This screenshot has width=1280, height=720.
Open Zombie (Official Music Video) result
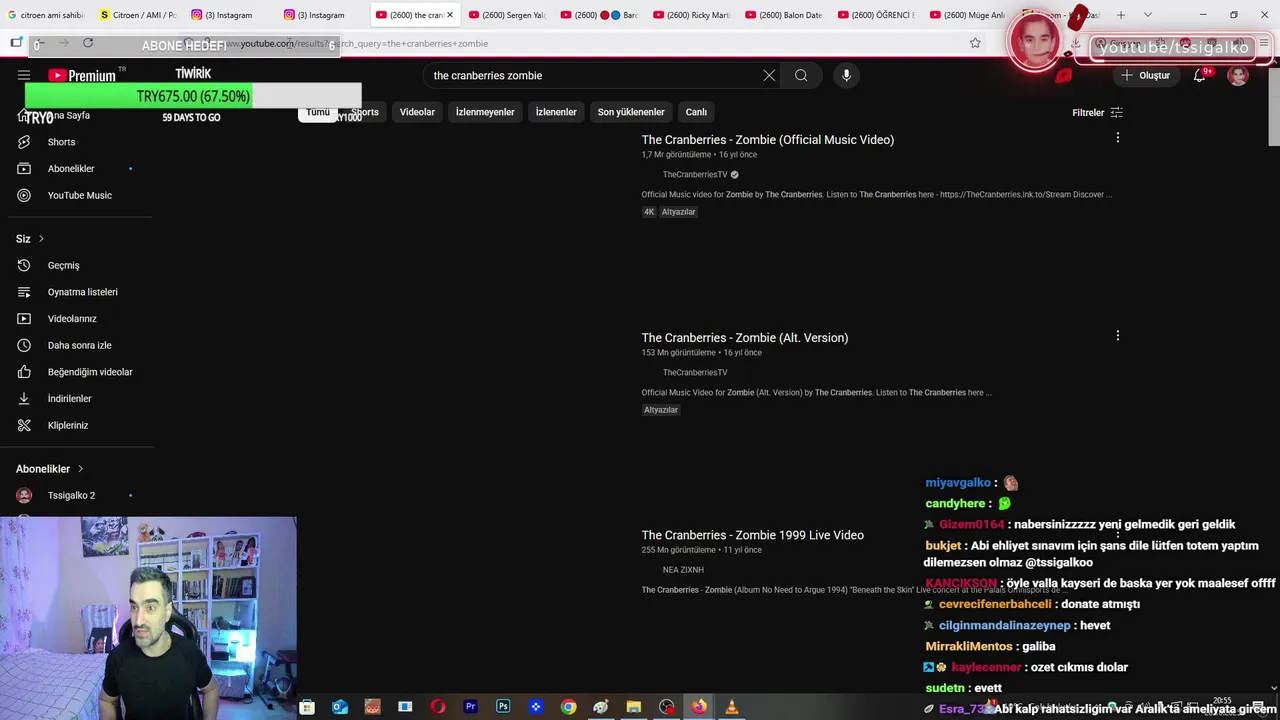tap(768, 140)
